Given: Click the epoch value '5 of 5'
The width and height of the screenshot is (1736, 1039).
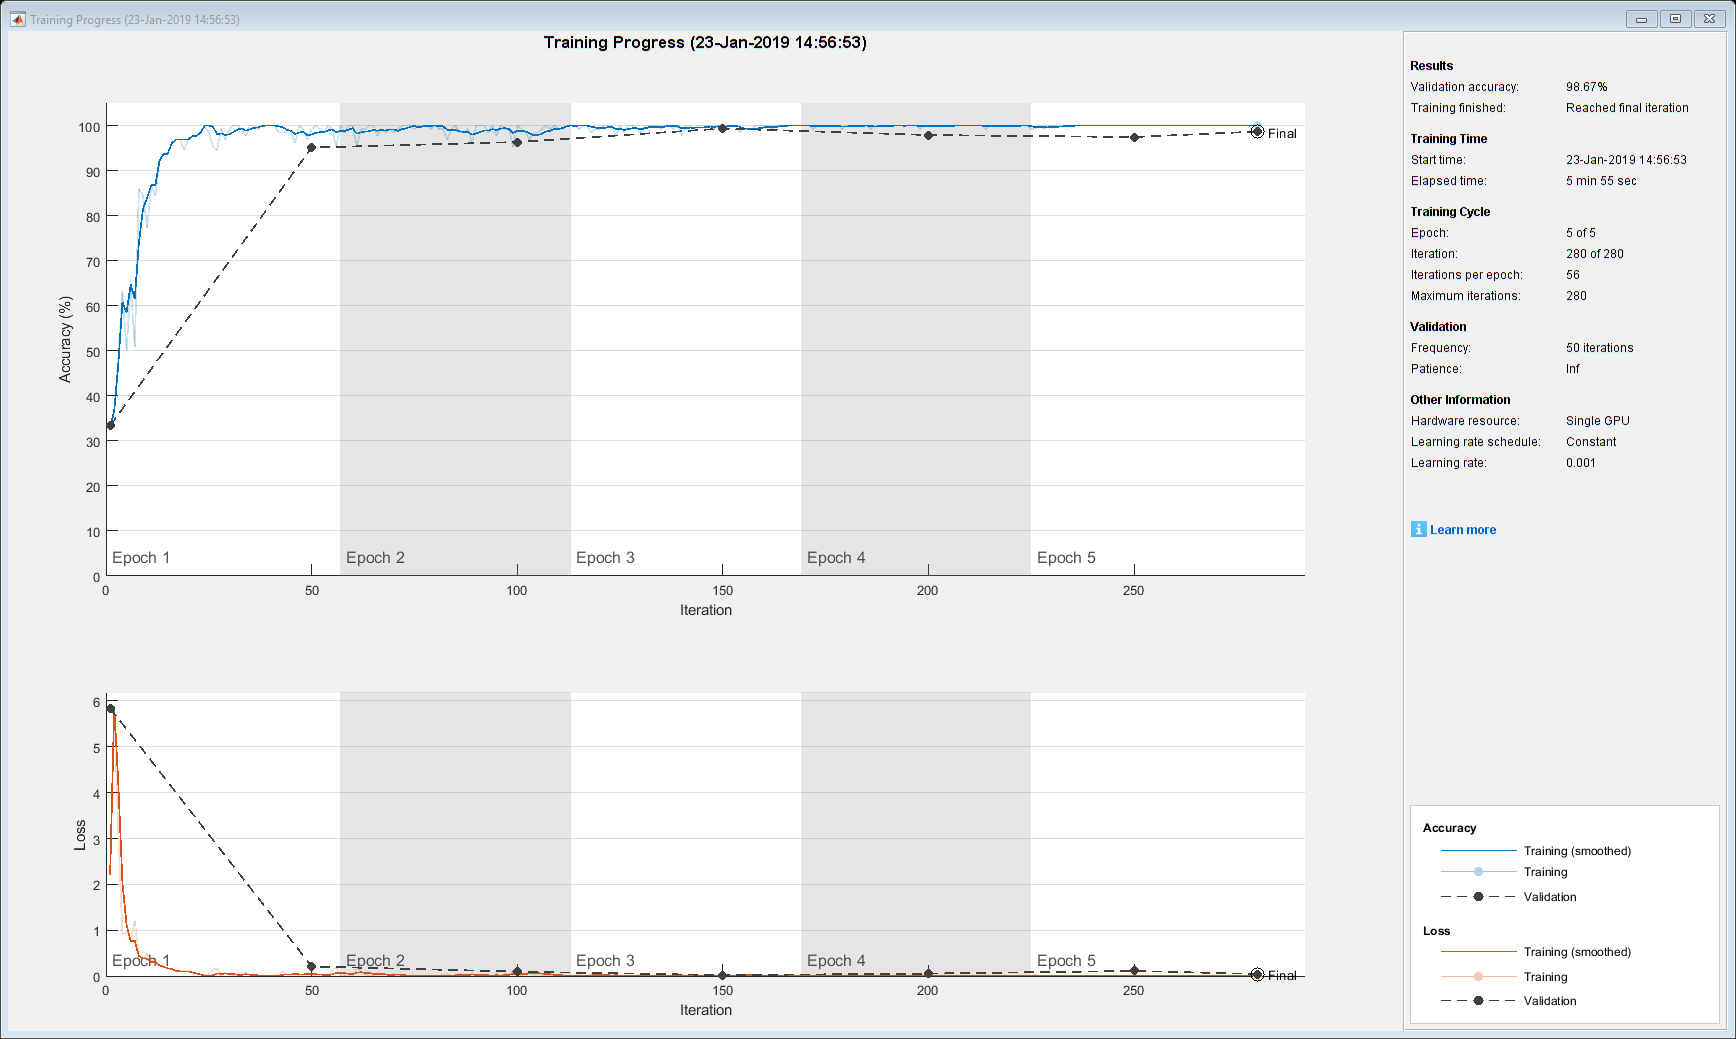Looking at the screenshot, I should [x=1581, y=233].
